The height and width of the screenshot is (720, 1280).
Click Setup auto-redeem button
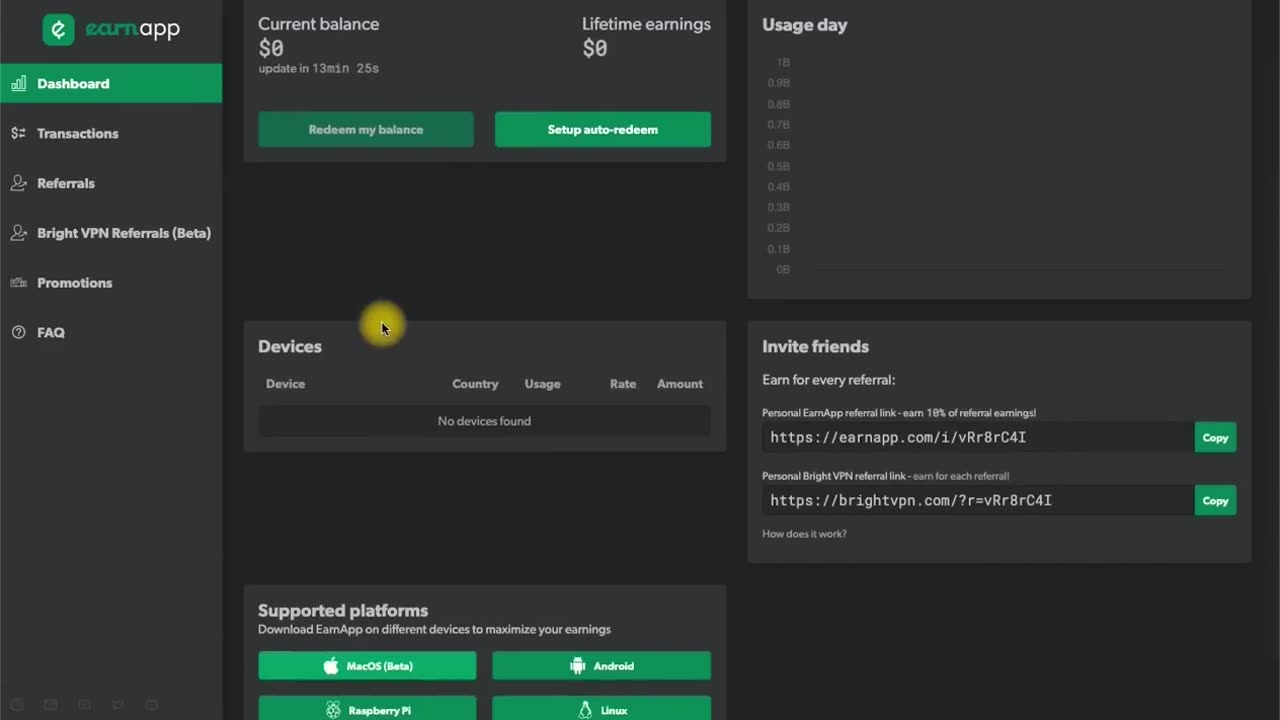(x=603, y=129)
